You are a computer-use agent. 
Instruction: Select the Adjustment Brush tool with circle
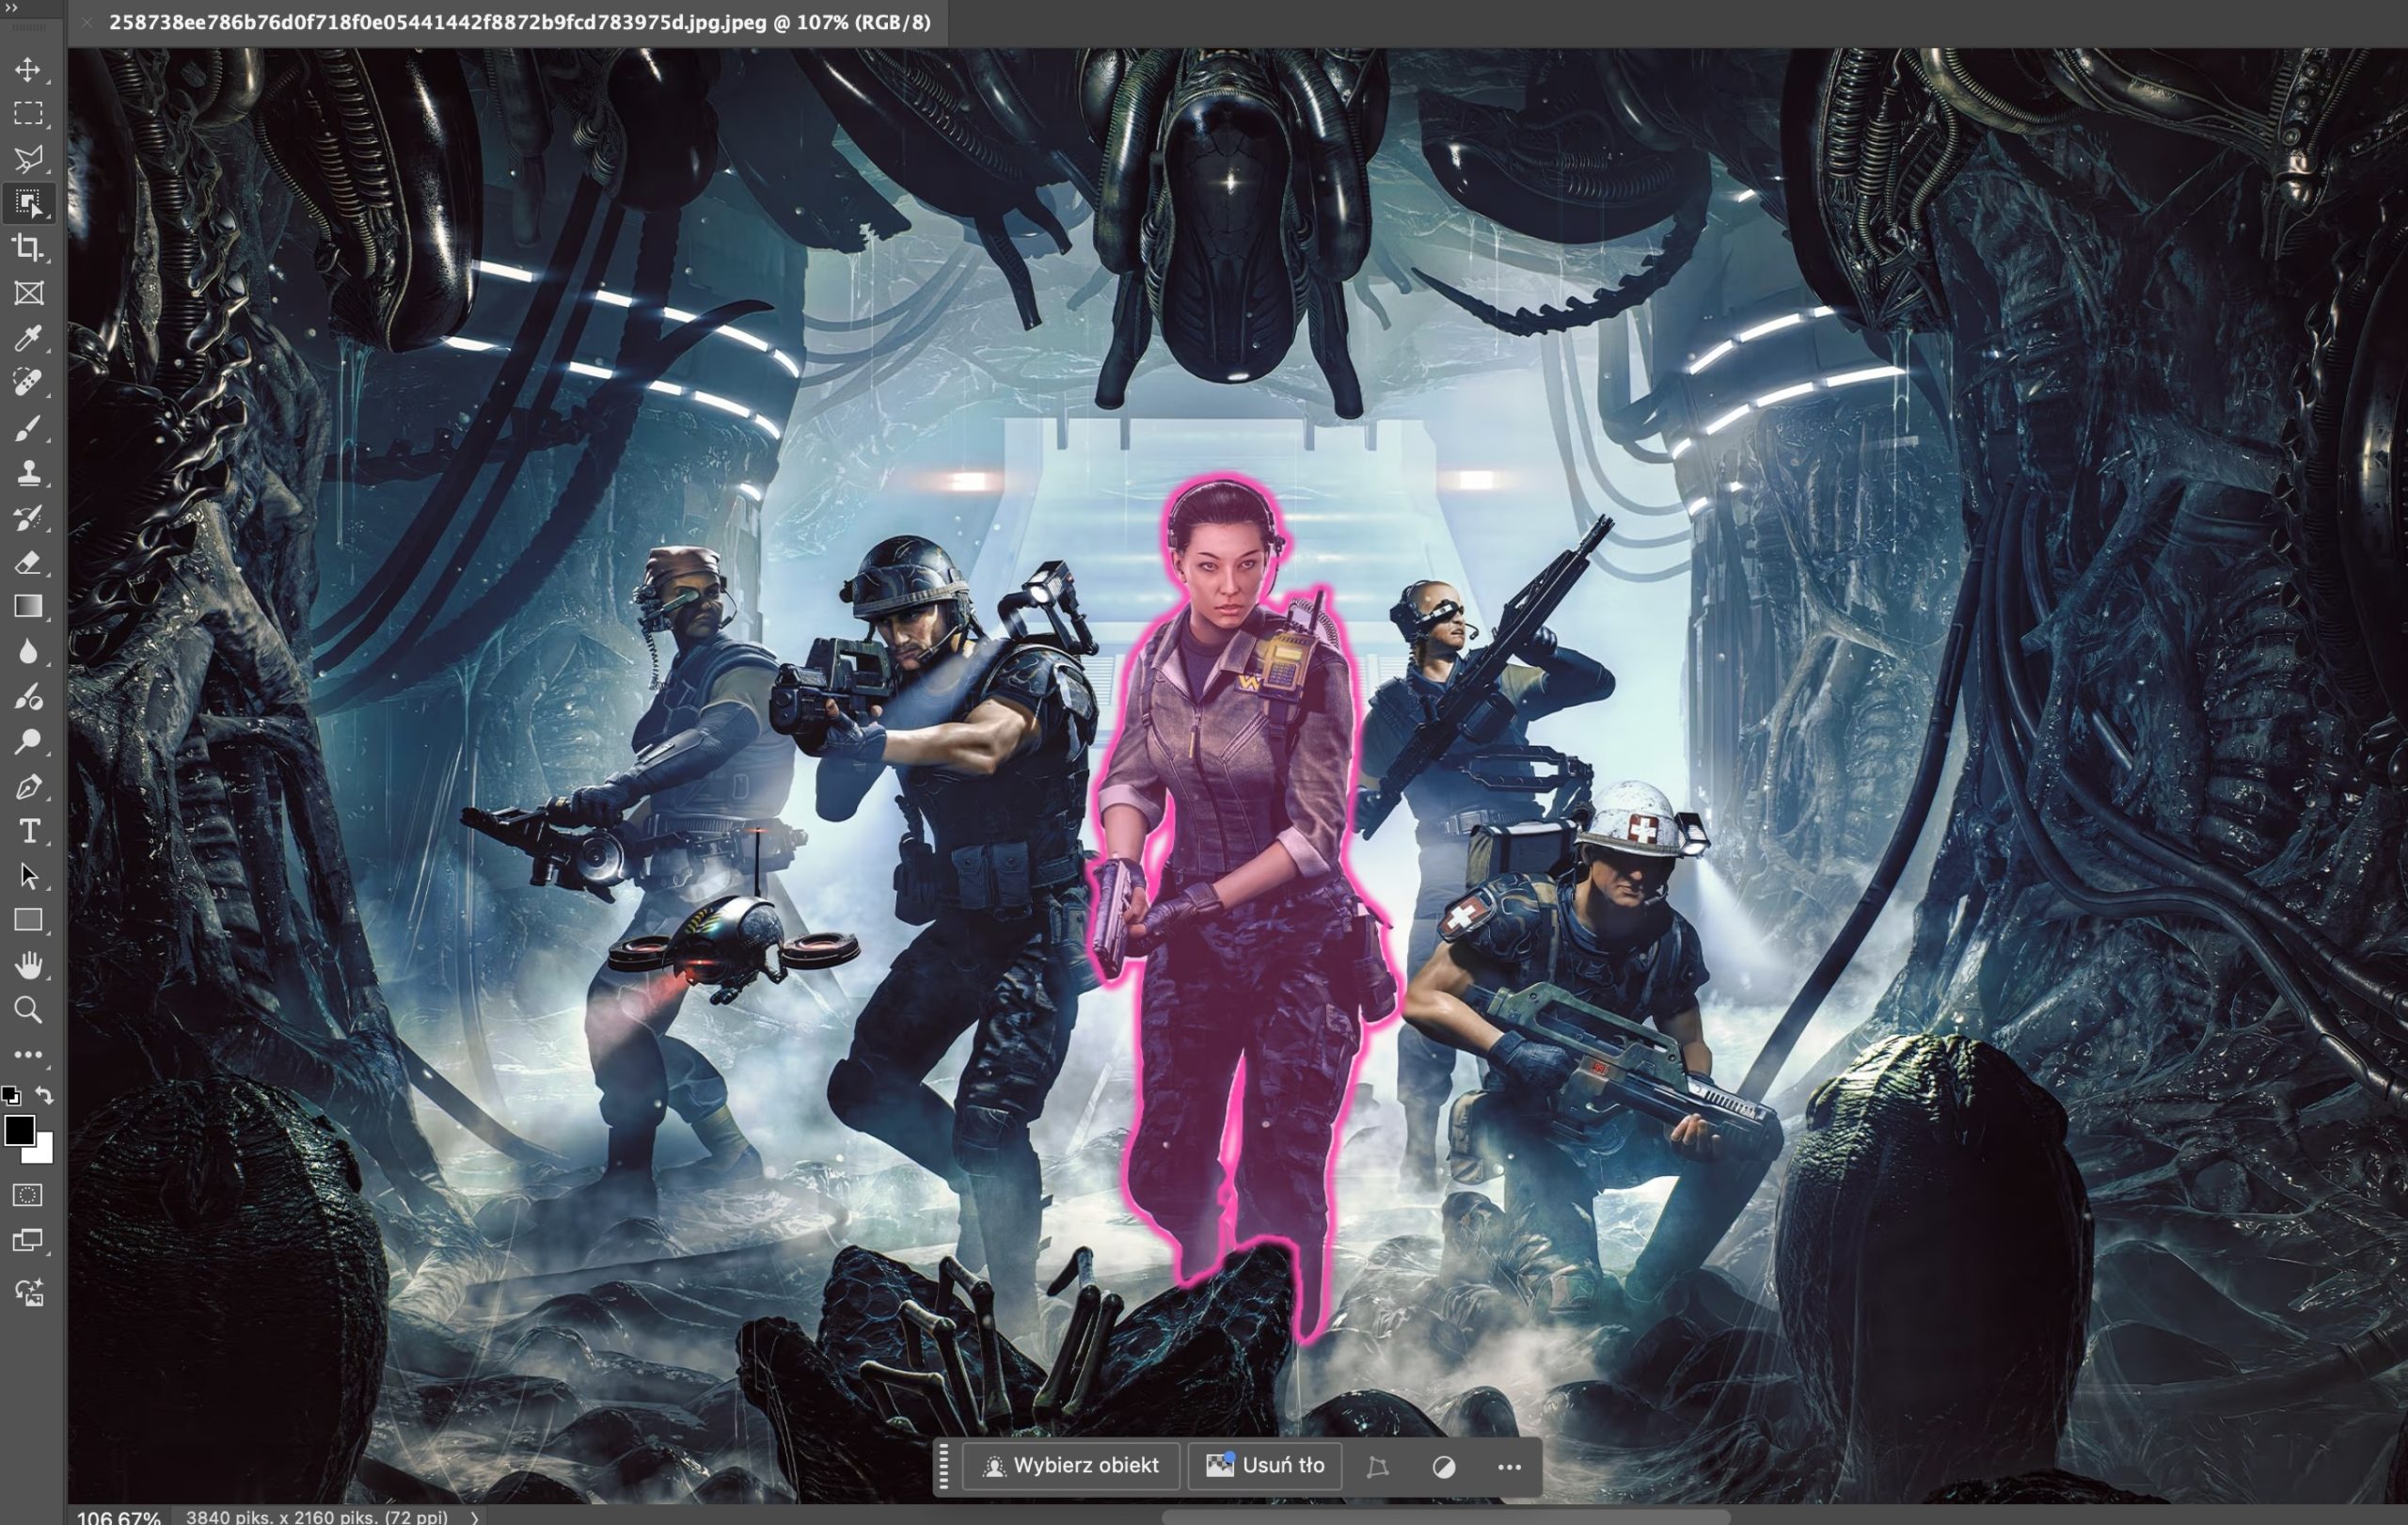28,697
